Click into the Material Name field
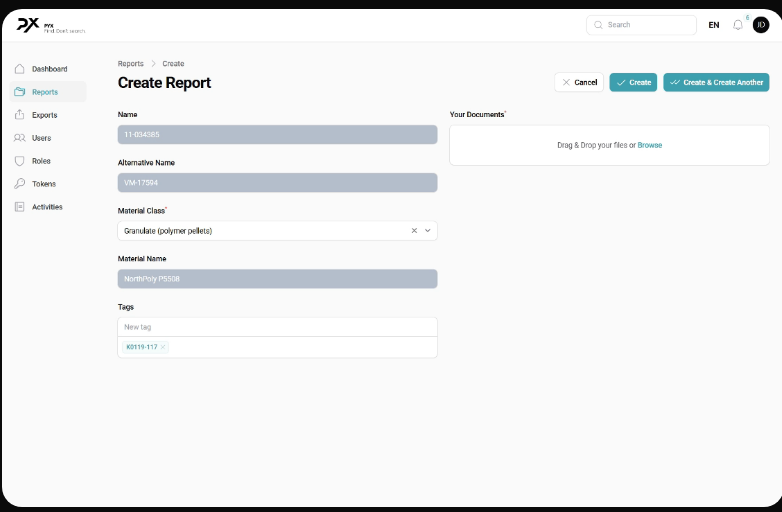Screen dimensions: 782x512 pyautogui.click(x=277, y=279)
